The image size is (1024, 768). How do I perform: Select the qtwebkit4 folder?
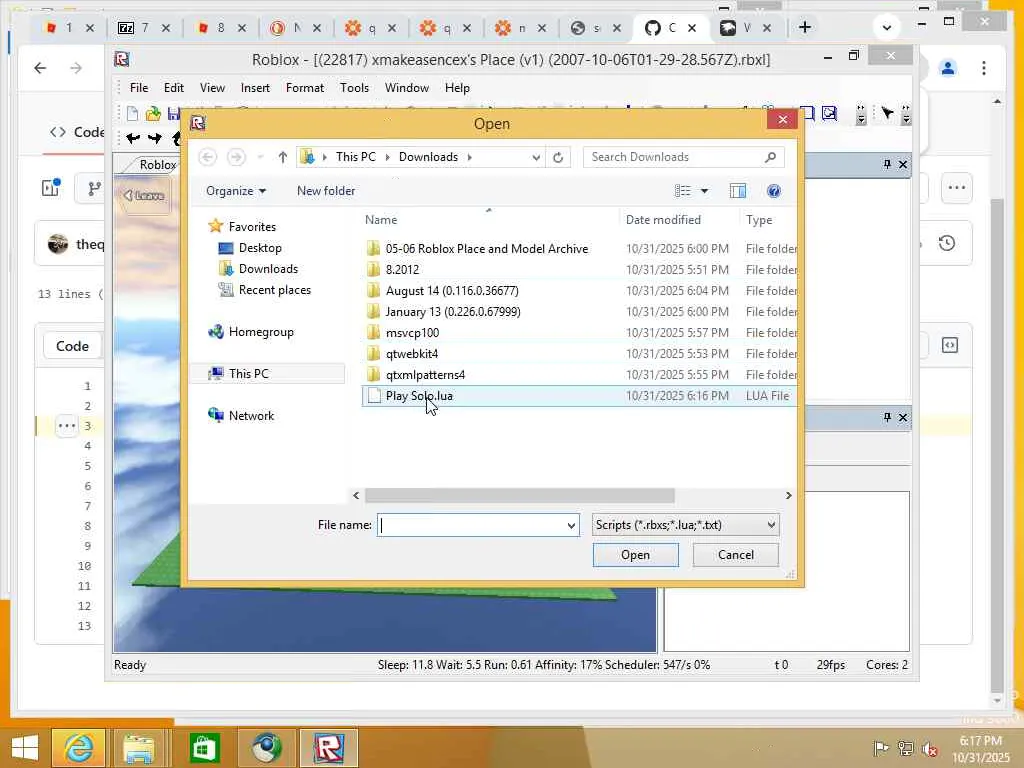[x=579, y=354]
